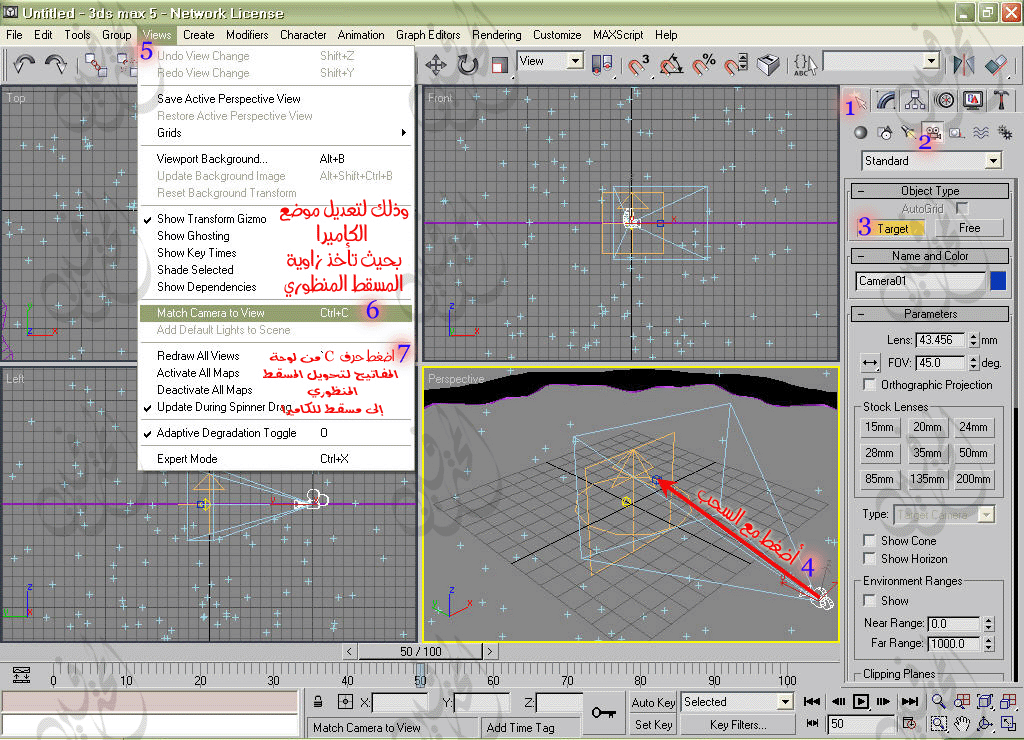Viewport: 1024px width, 740px height.
Task: Open the Modify command panel tab
Action: pos(886,100)
